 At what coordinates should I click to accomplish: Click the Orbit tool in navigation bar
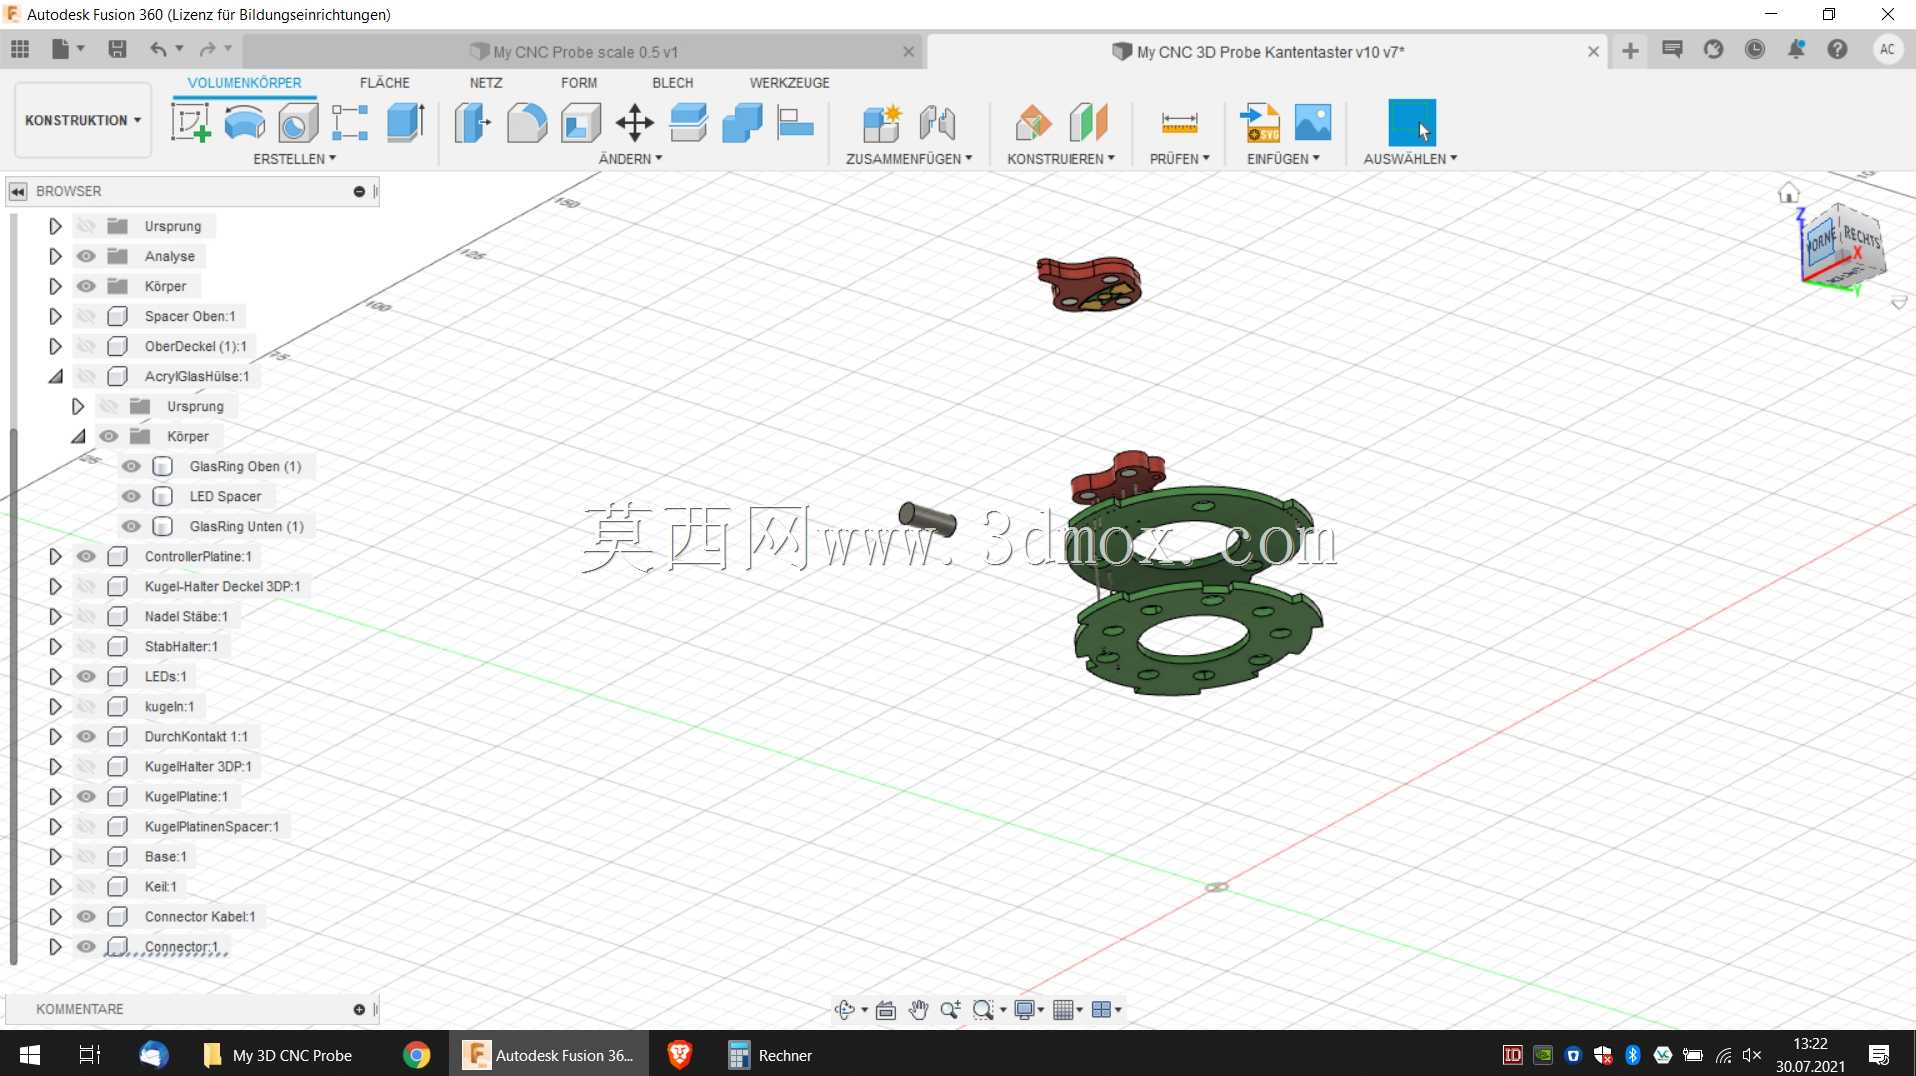[845, 1010]
